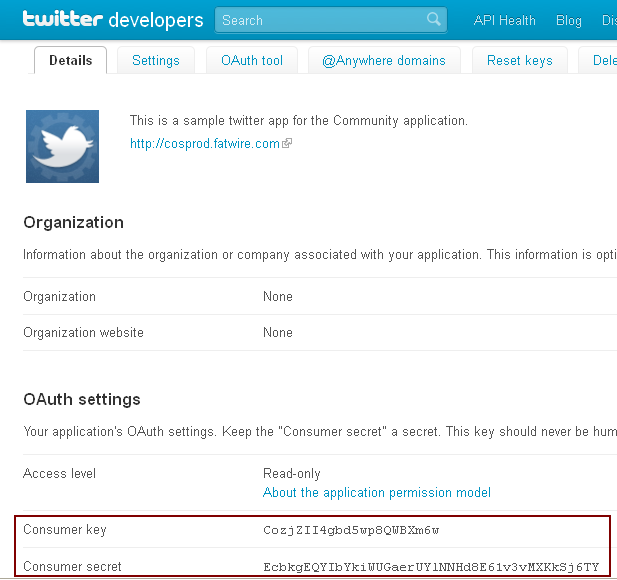
Task: Click the external link icon after fatwire URL
Action: coord(287,143)
